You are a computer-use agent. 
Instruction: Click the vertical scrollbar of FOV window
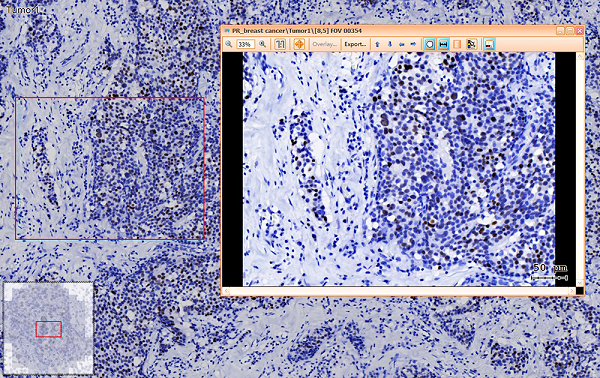[580, 169]
